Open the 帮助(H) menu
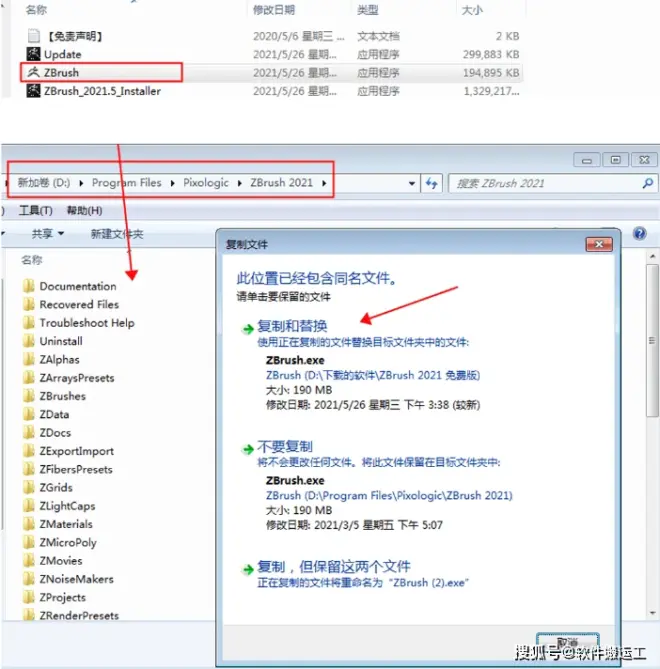Image resolution: width=660 pixels, height=669 pixels. point(84,210)
